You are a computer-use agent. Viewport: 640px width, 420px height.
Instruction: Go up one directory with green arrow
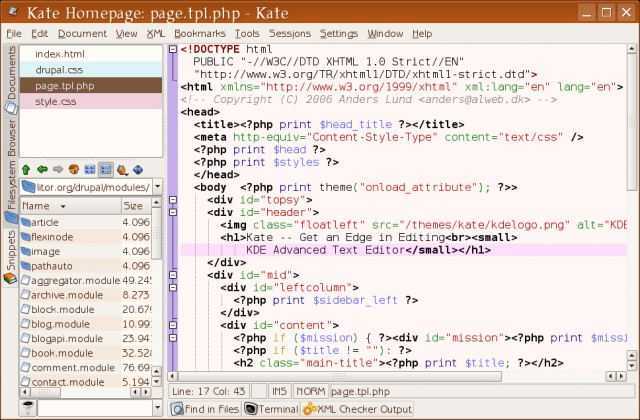click(26, 169)
